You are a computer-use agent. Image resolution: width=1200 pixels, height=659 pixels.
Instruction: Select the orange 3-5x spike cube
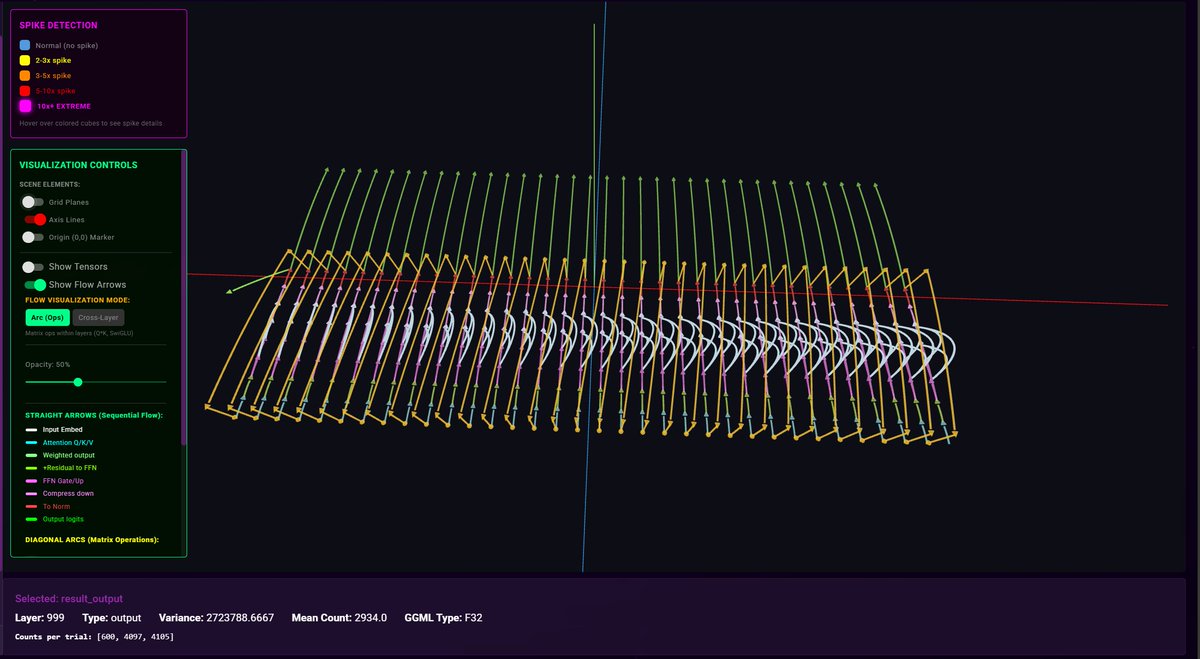click(x=26, y=75)
